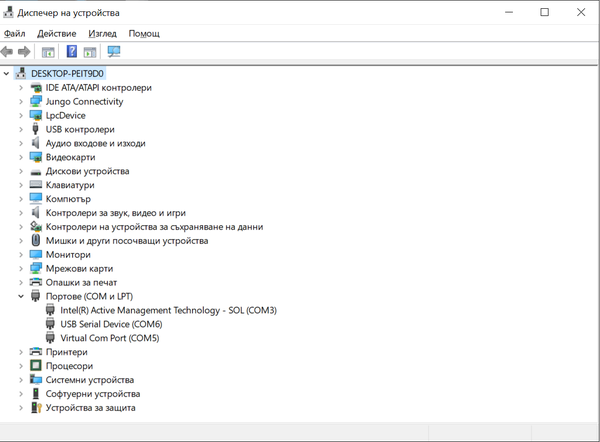Expand the USB контролери category
Viewport: 600px width, 442px height.
click(x=21, y=130)
